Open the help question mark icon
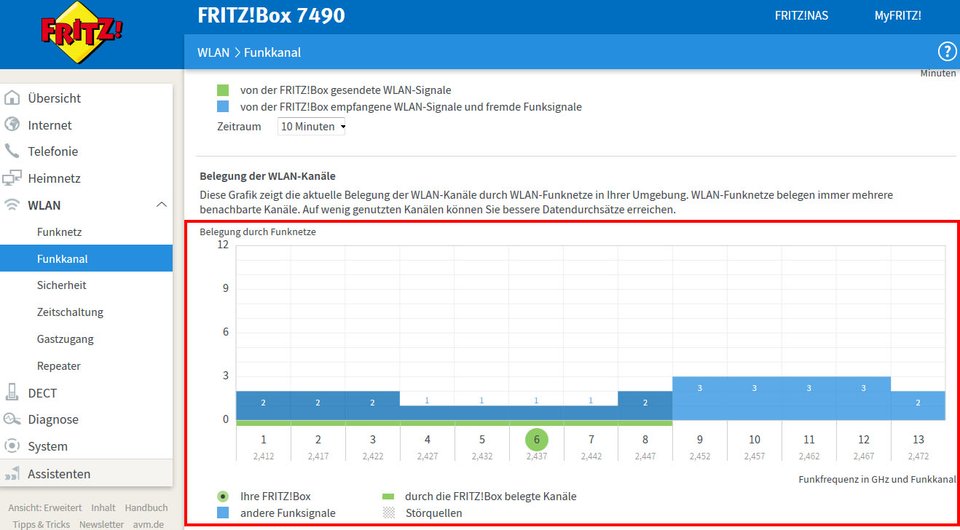The height and width of the screenshot is (530, 960). (x=947, y=52)
